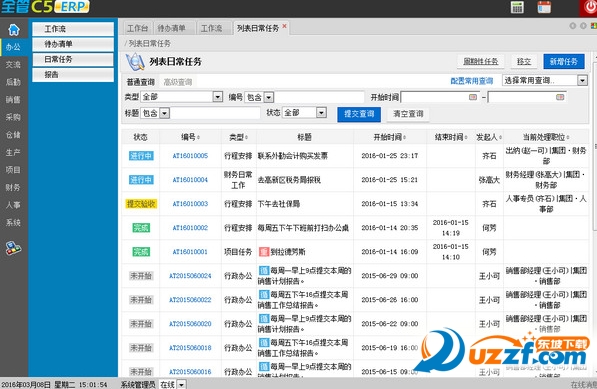
Task: Click the 提交查询 button
Action: (359, 114)
